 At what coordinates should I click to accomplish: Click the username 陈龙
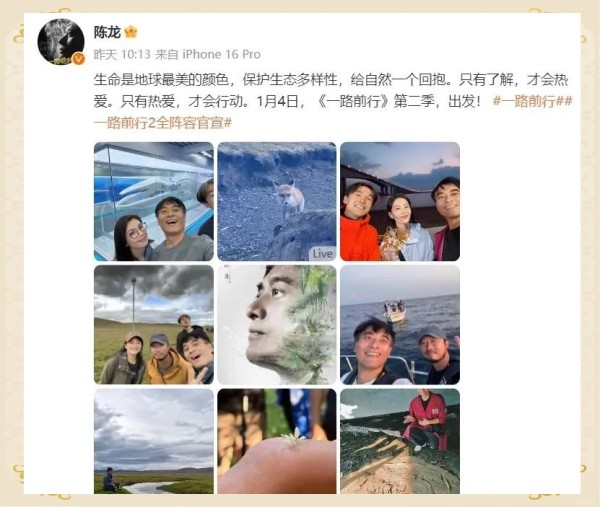(107, 32)
